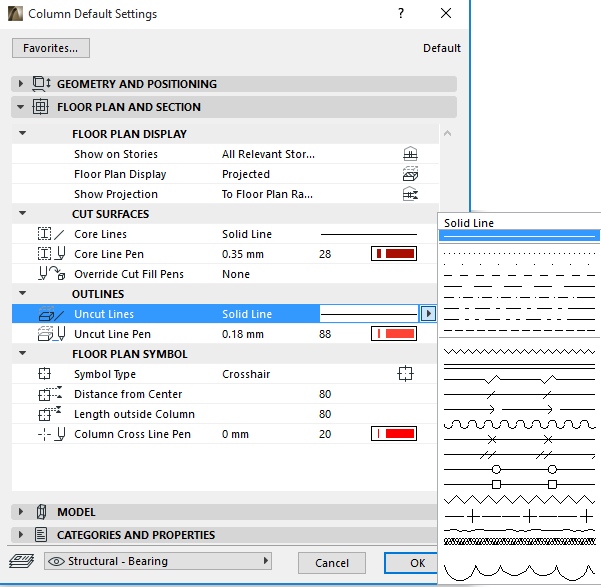Viewport: 601px width, 587px height.
Task: Click the Symbol Type row icon
Action: 44,374
